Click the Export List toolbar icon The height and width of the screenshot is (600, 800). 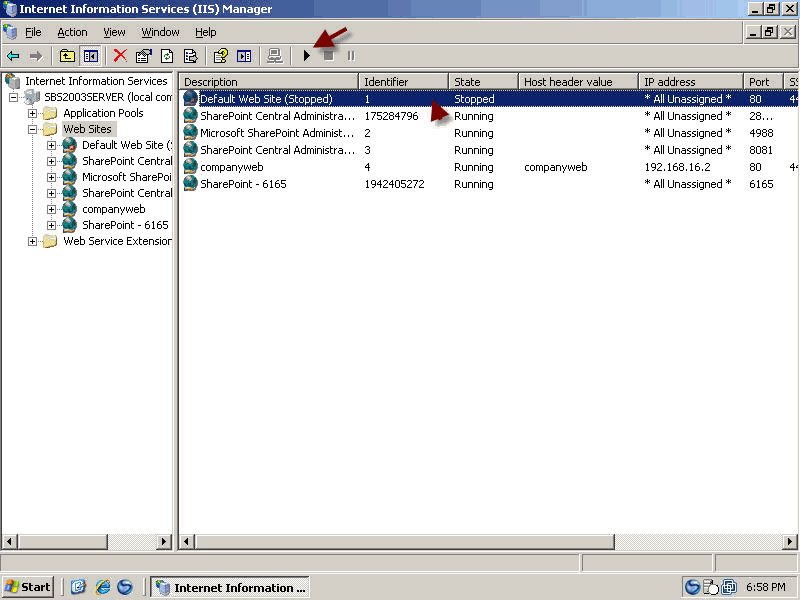[x=190, y=56]
